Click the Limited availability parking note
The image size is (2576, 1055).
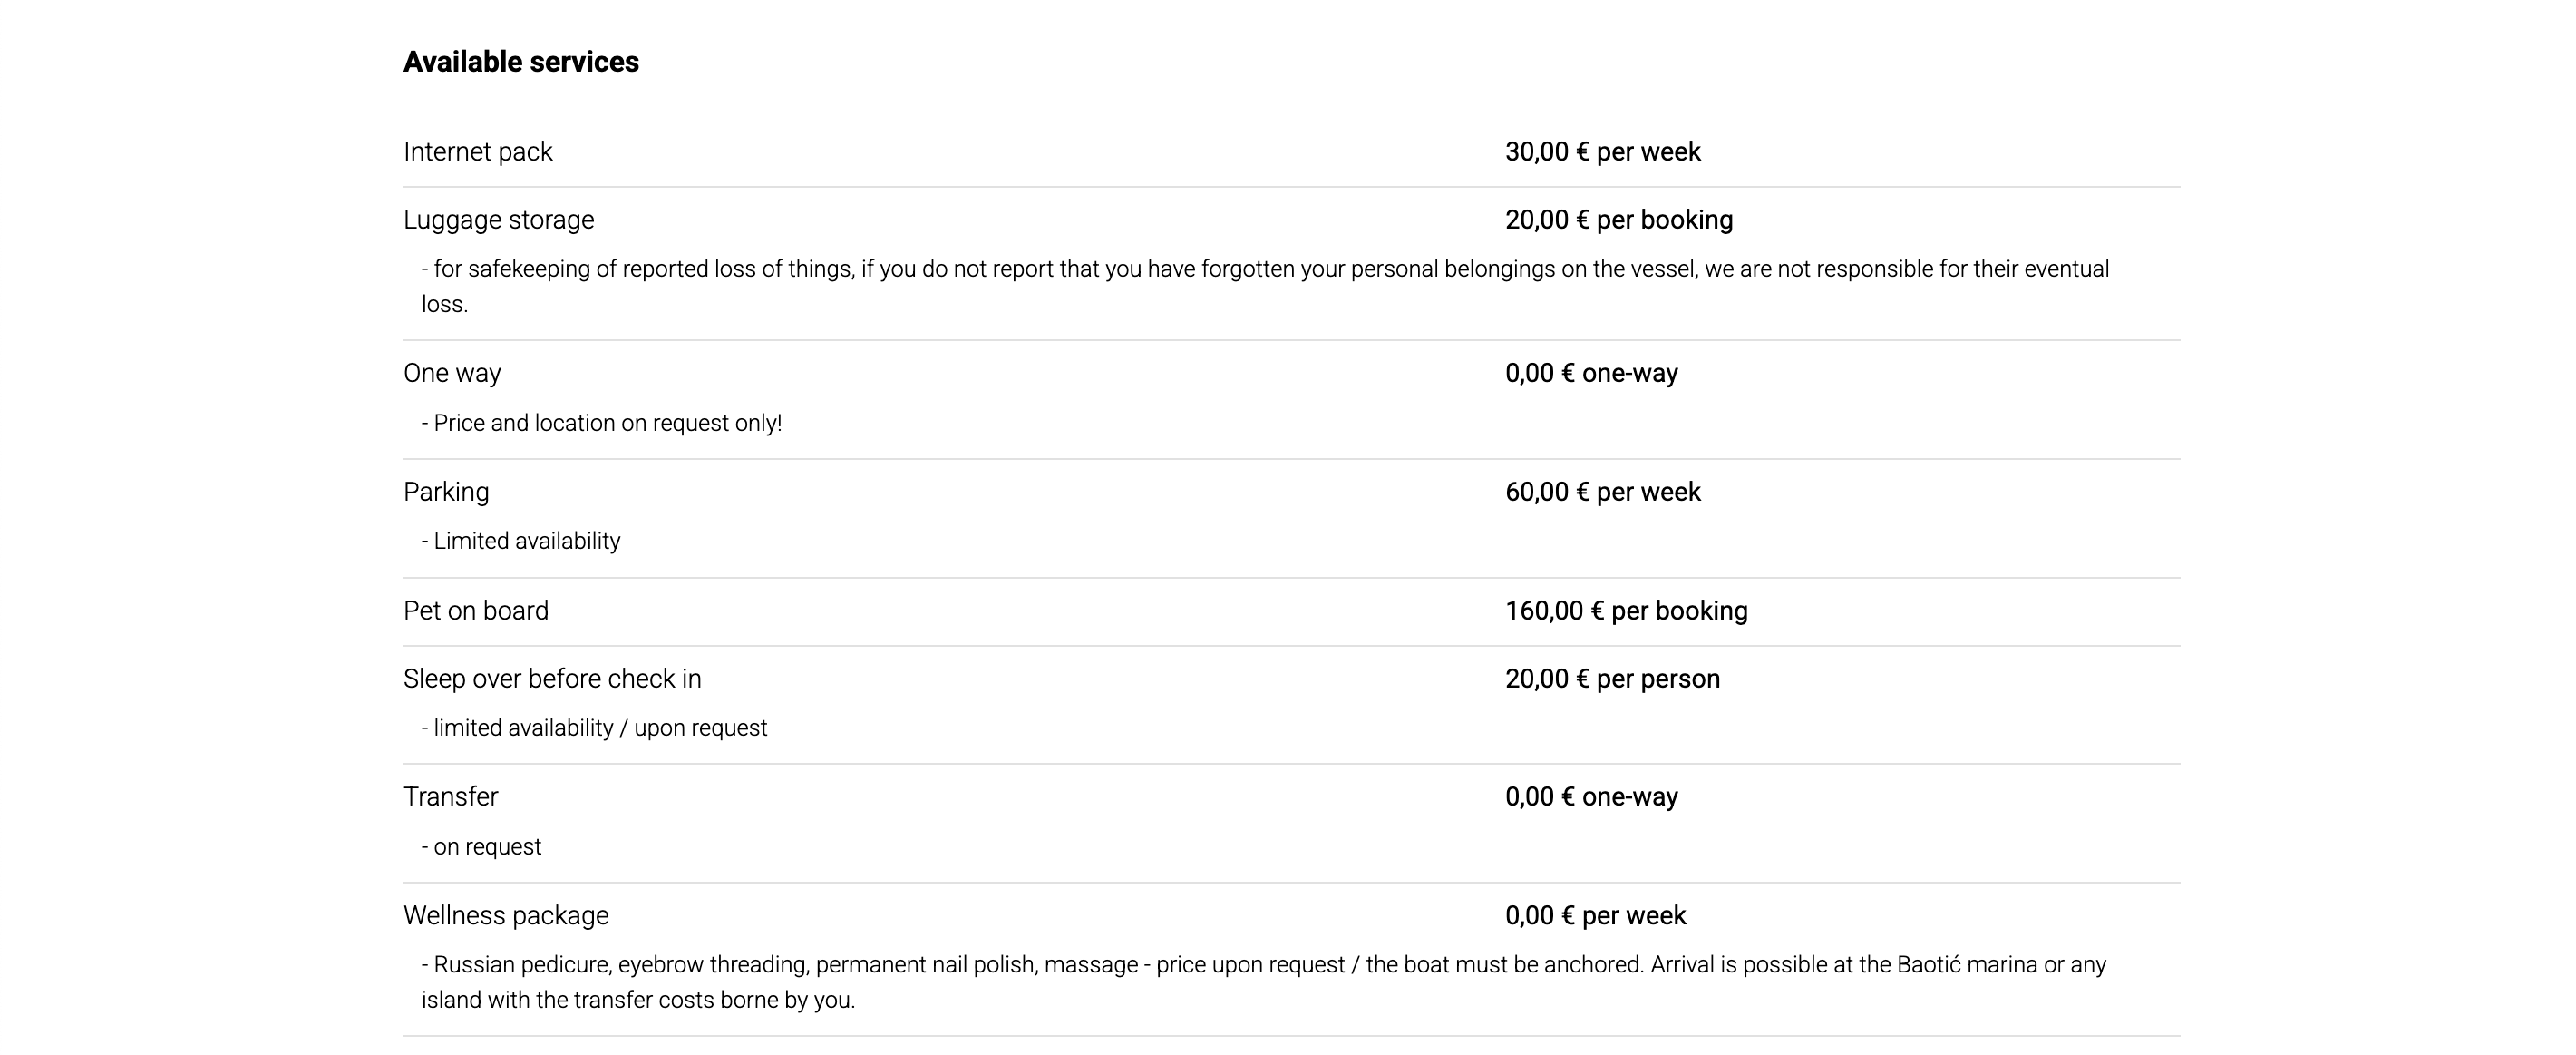click(x=521, y=541)
